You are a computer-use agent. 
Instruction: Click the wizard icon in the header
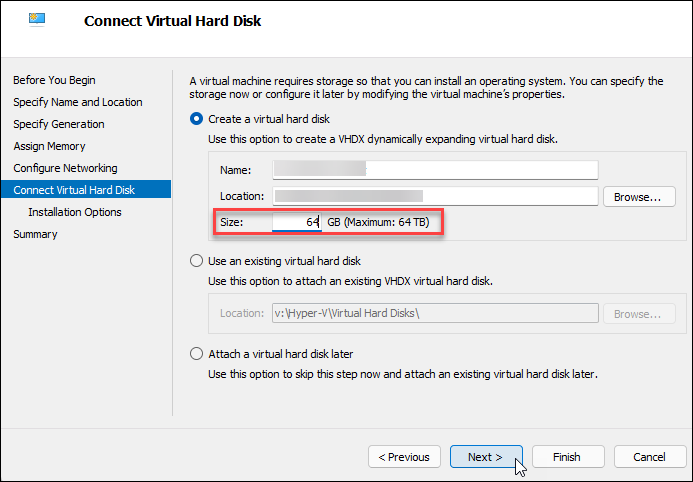[x=38, y=21]
